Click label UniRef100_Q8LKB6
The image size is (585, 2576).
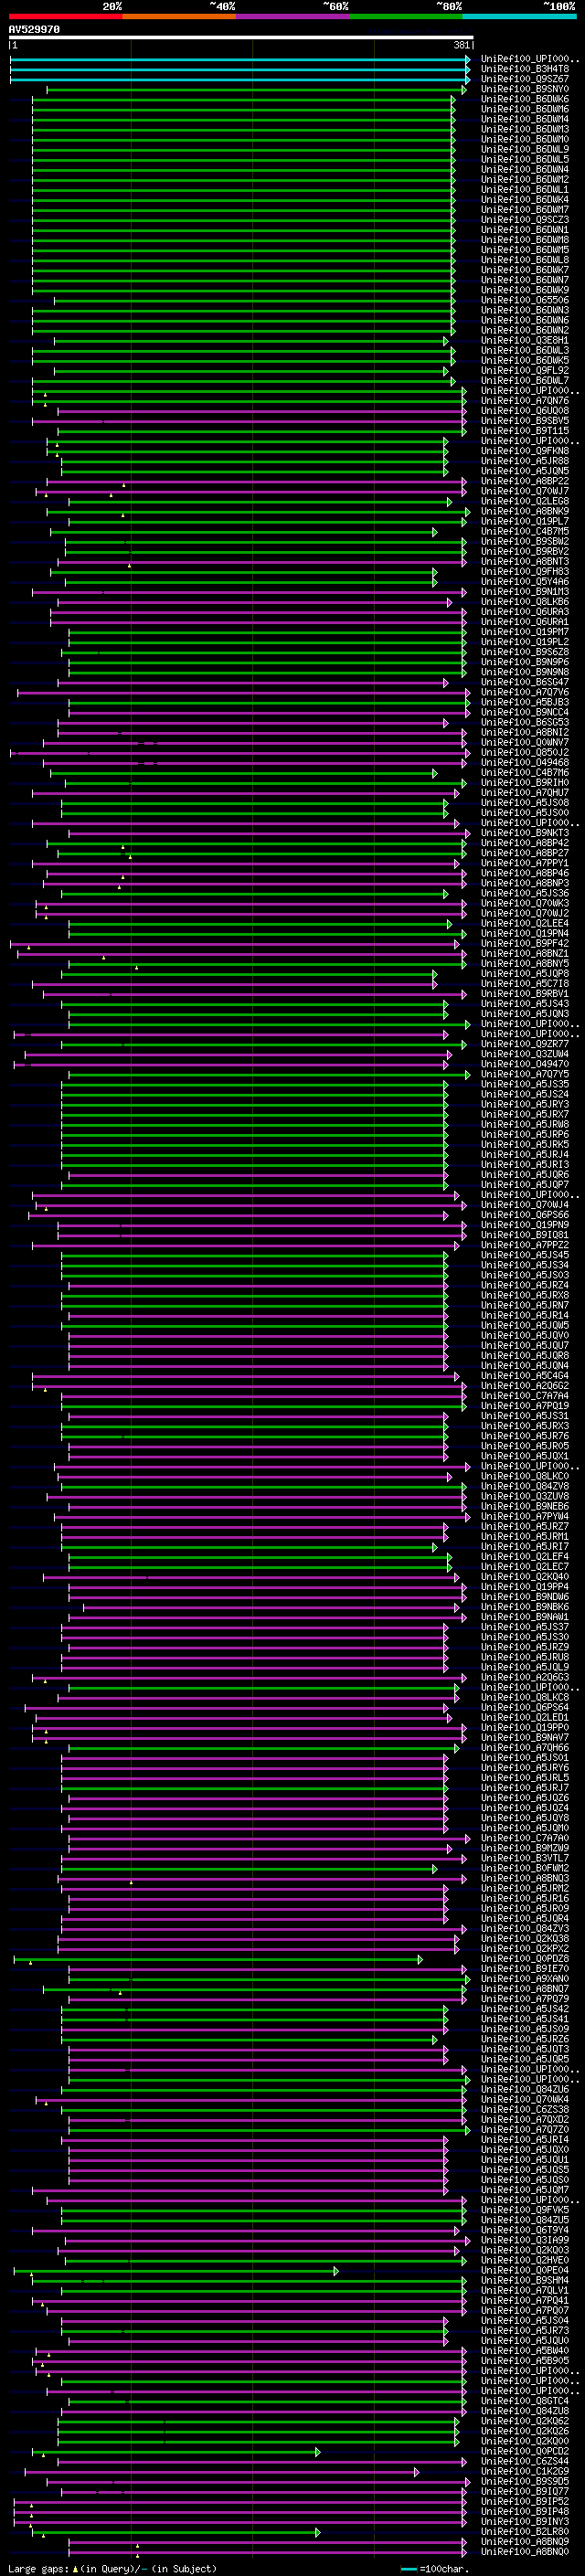pos(525,602)
